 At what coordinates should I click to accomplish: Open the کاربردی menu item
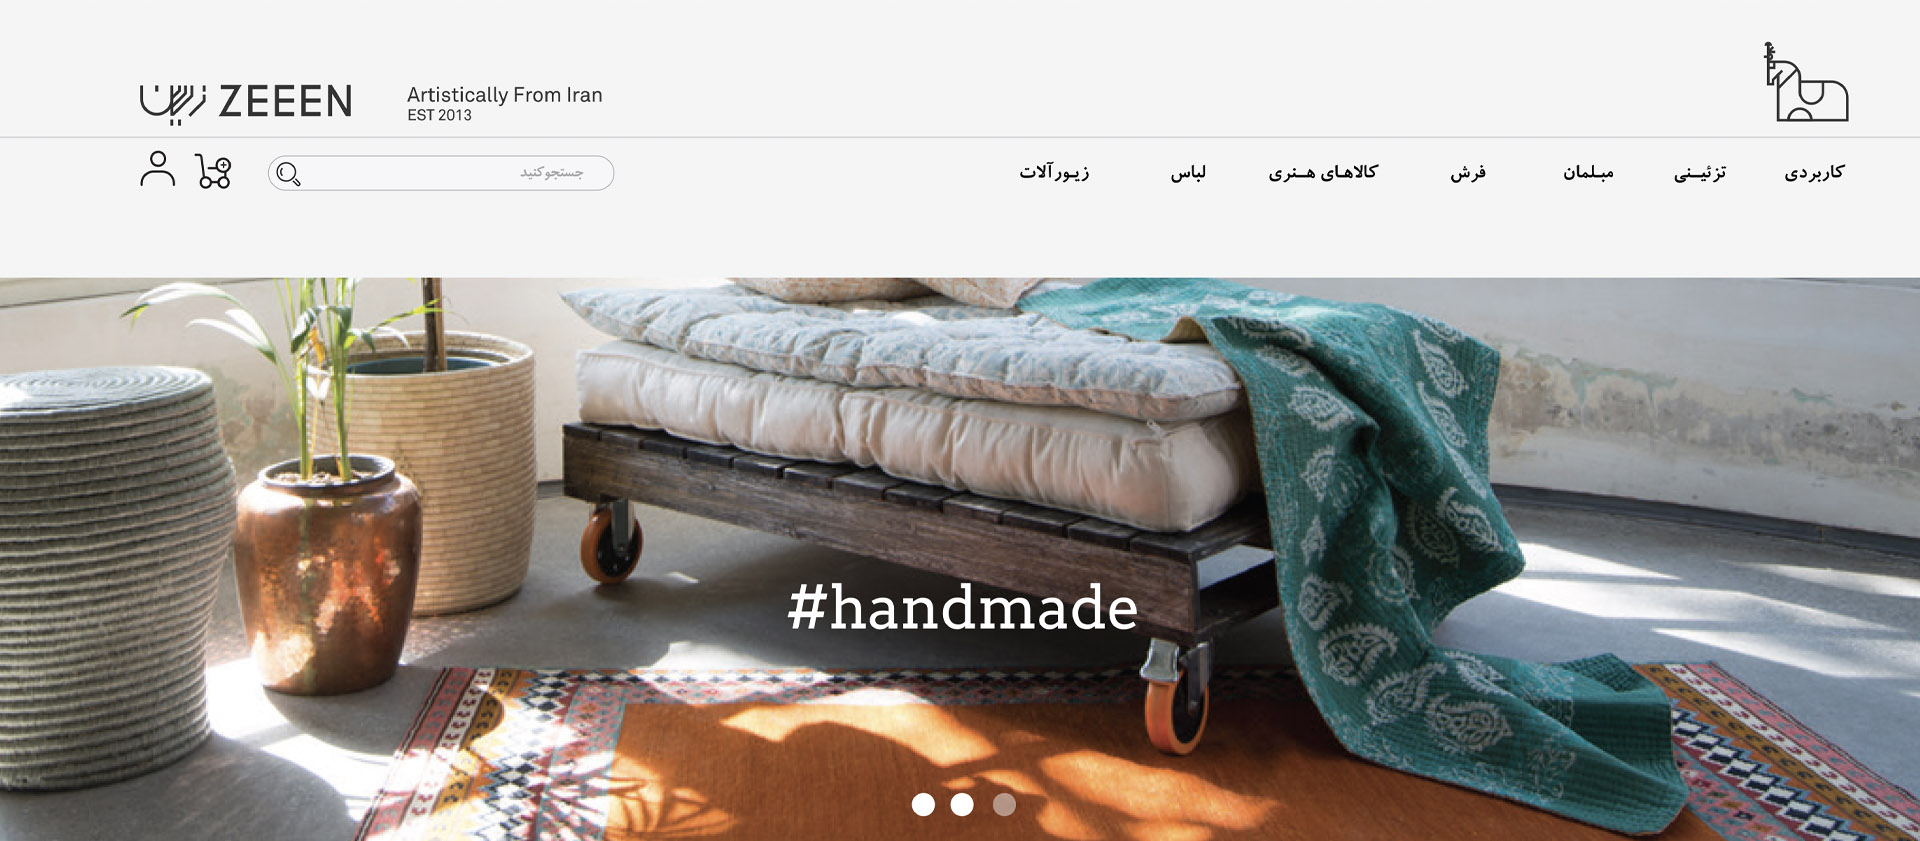click(x=1814, y=172)
